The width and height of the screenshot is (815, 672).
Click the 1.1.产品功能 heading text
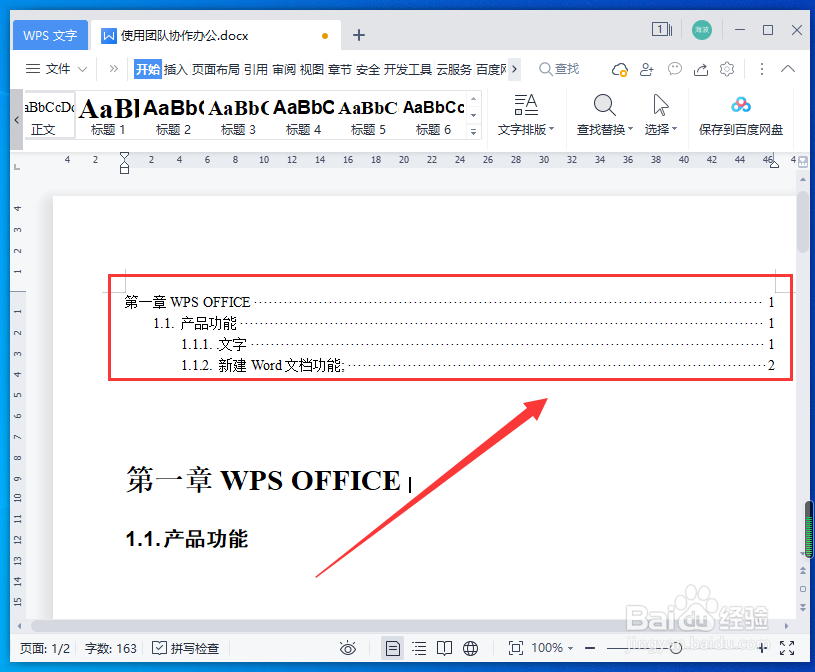pos(187,539)
